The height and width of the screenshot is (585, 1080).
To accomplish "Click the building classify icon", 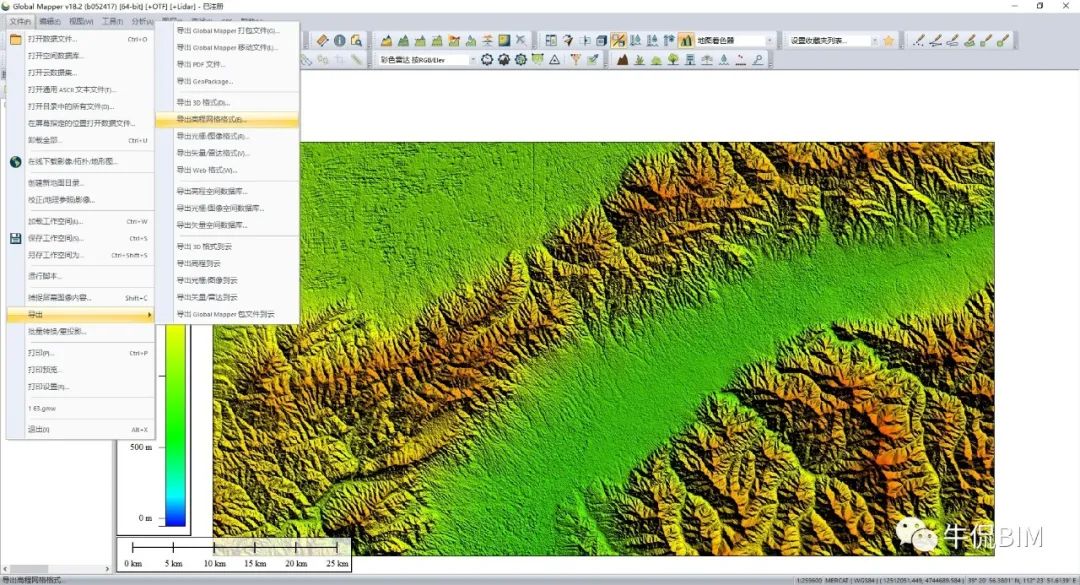I will [690, 60].
